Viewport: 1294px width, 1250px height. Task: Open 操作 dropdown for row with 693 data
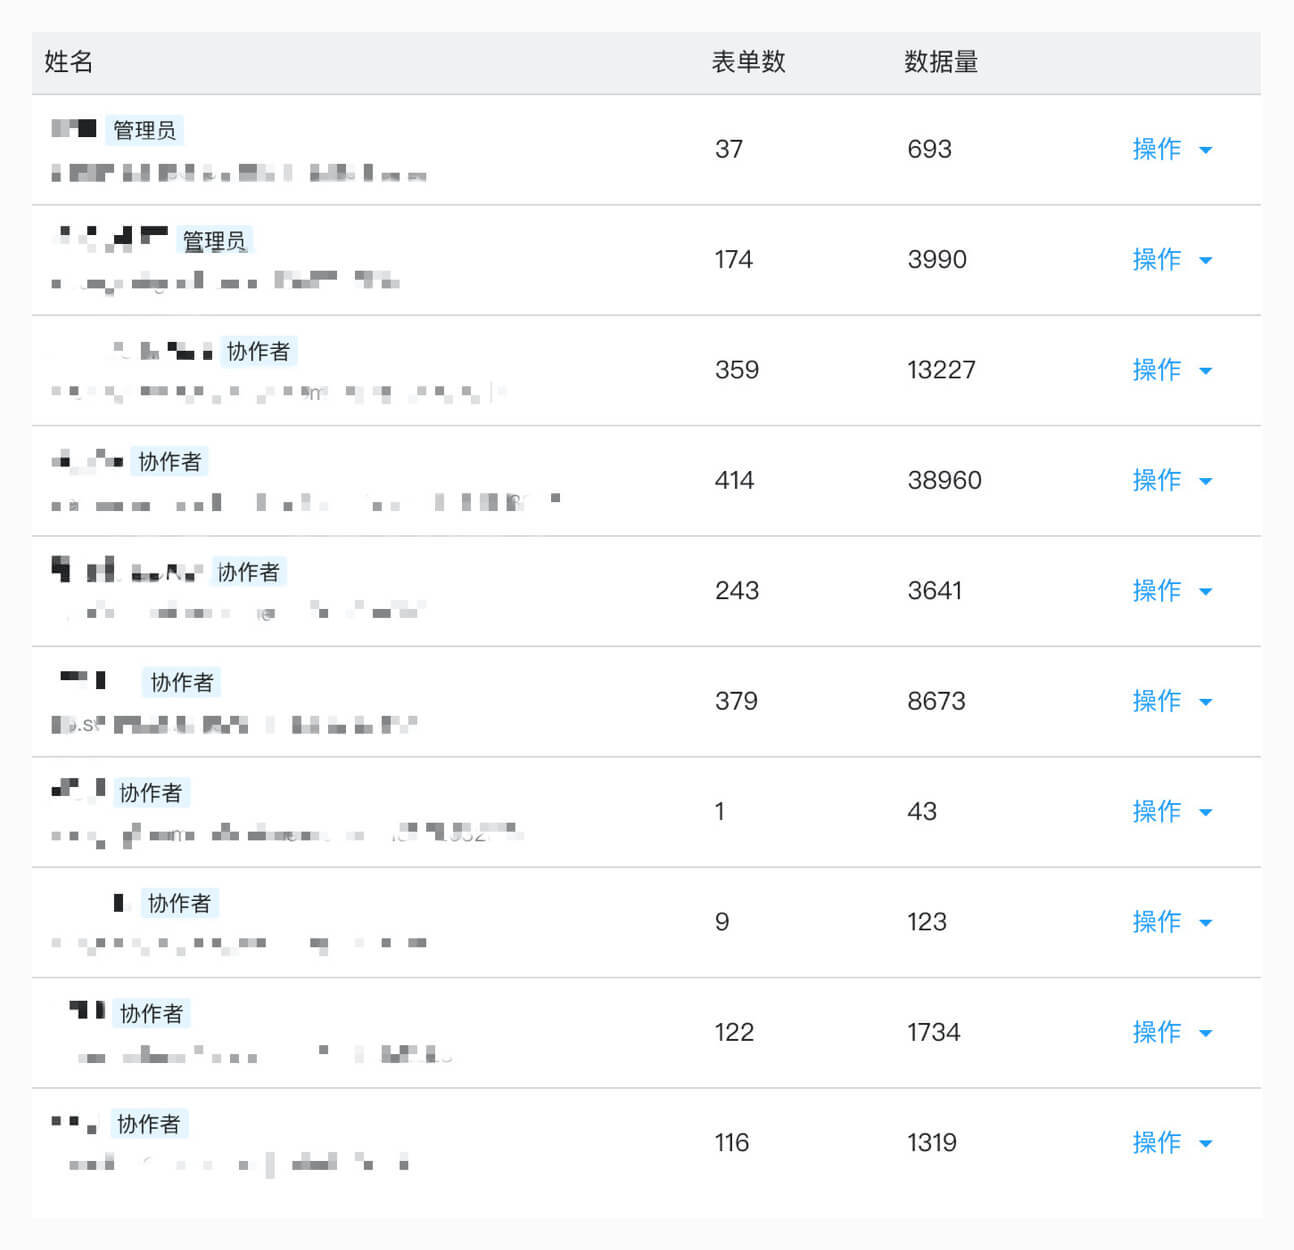tap(1171, 149)
